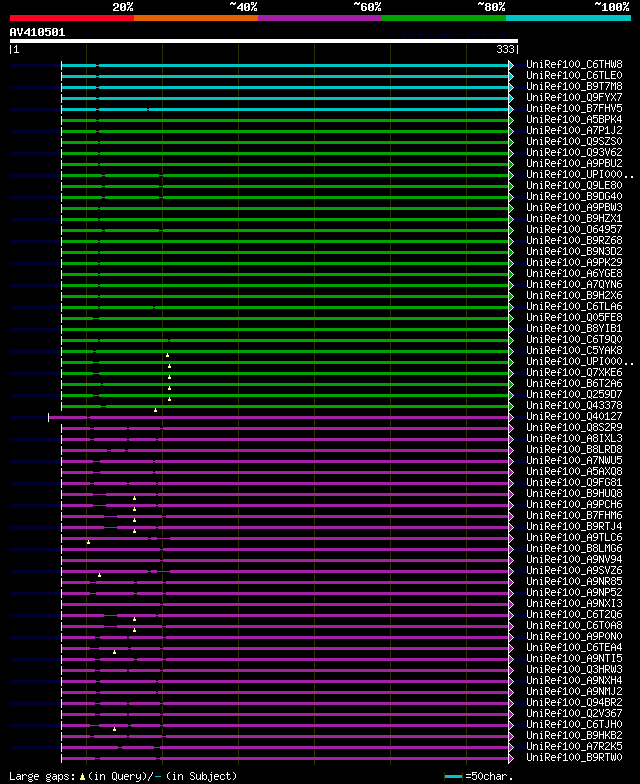Click the UniRef100_B7FHV5 label
Image resolution: width=640 pixels, height=784 pixels.
pyautogui.click(x=574, y=108)
